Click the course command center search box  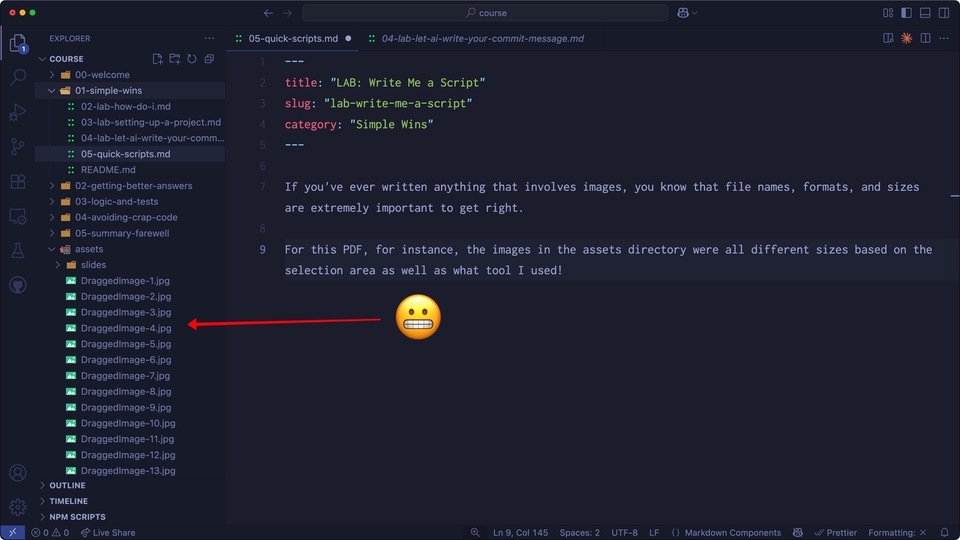[485, 13]
